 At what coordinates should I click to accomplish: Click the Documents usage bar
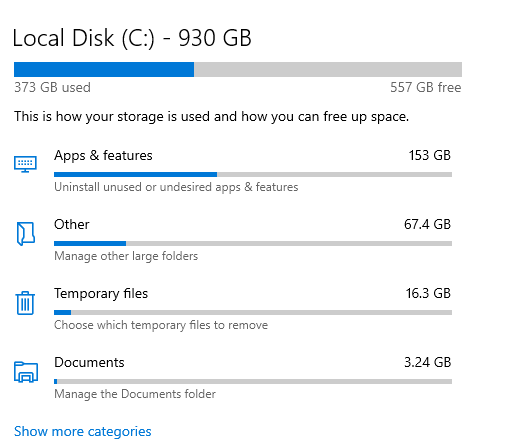point(253,381)
